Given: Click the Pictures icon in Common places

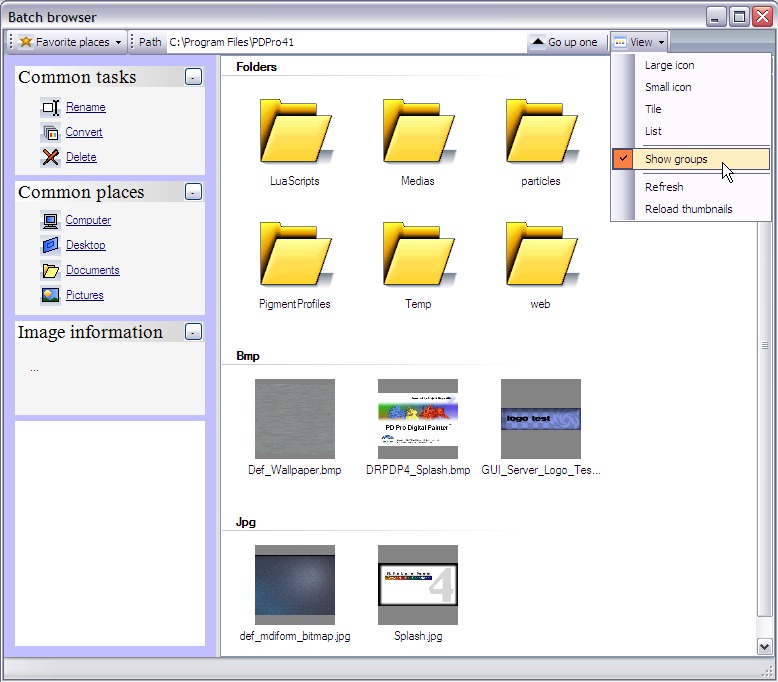Looking at the screenshot, I should tap(50, 296).
